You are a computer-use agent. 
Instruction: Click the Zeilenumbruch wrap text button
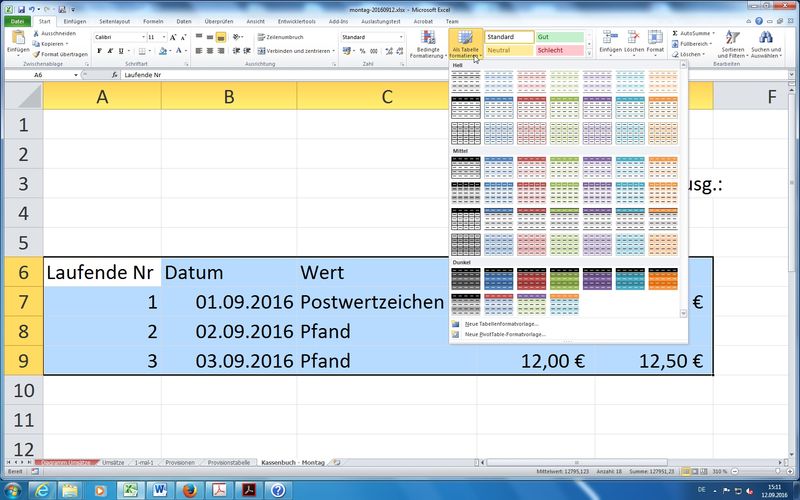281,37
